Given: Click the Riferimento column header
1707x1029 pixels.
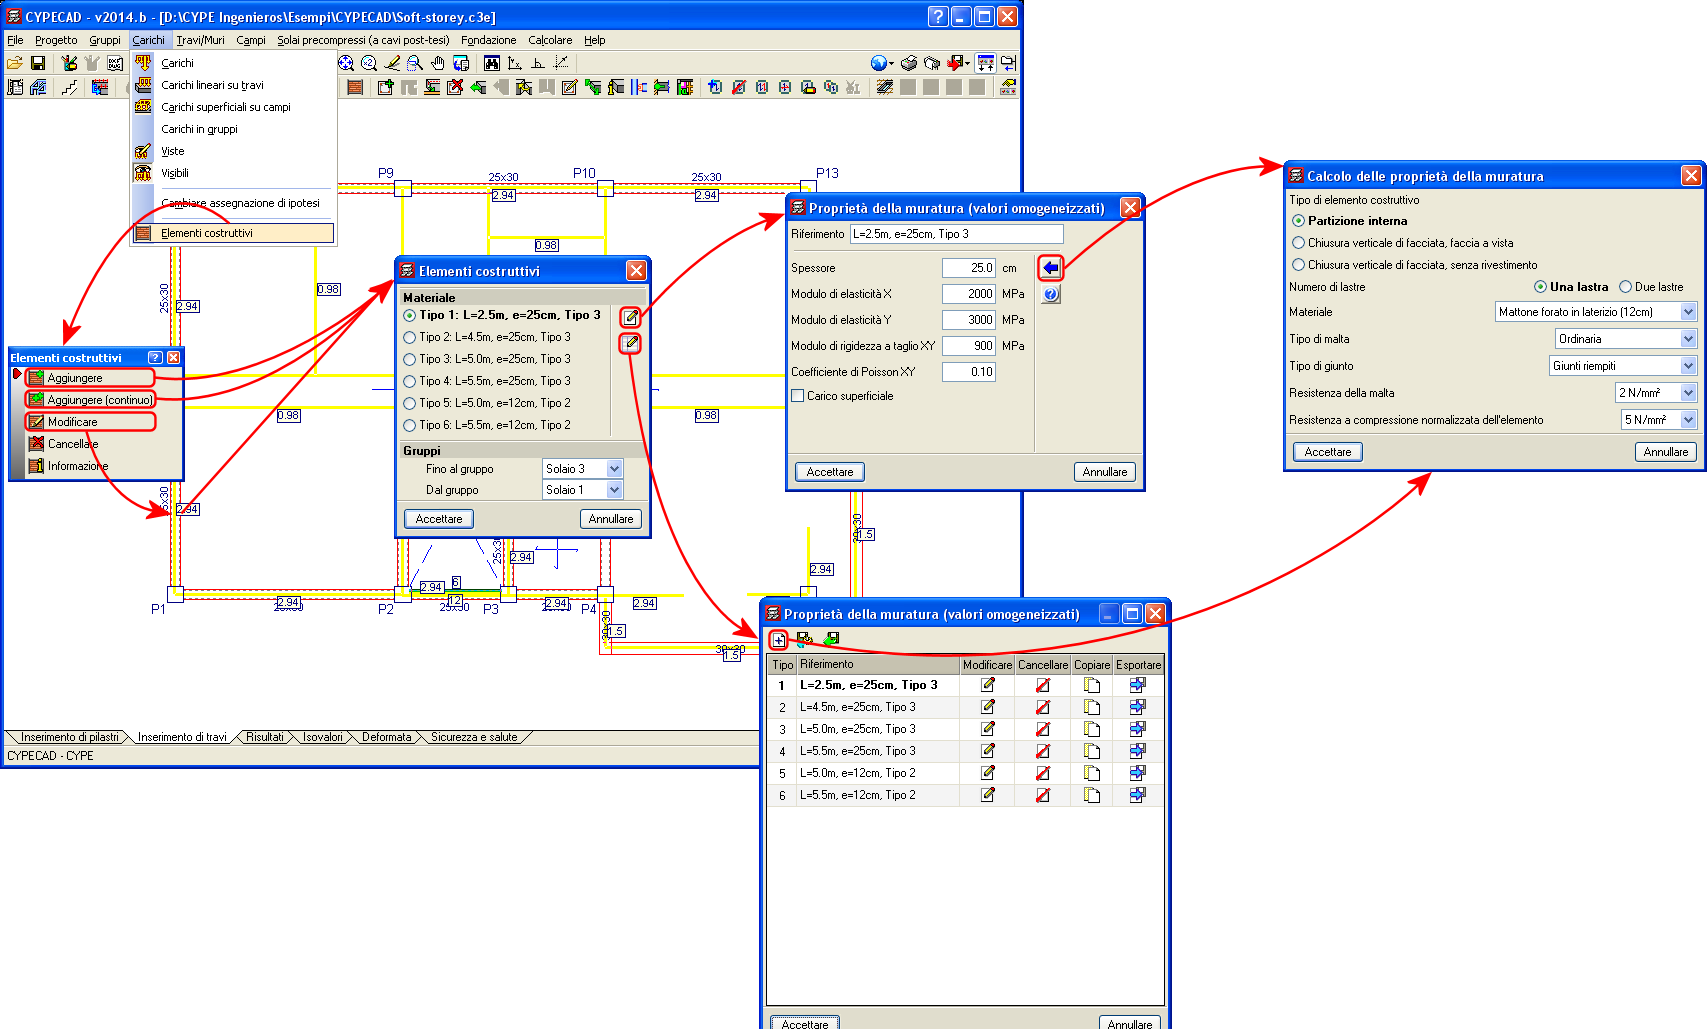Looking at the screenshot, I should click(x=878, y=664).
